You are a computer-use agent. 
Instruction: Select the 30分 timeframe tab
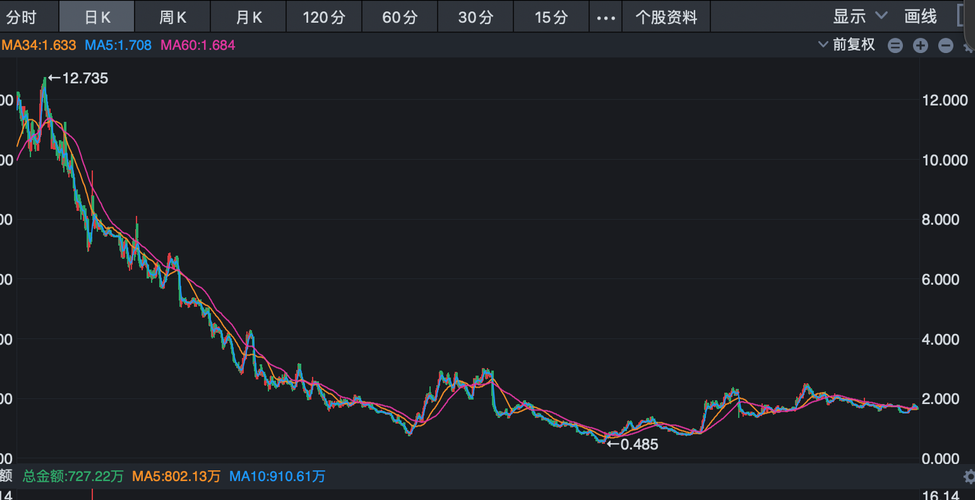pyautogui.click(x=476, y=17)
